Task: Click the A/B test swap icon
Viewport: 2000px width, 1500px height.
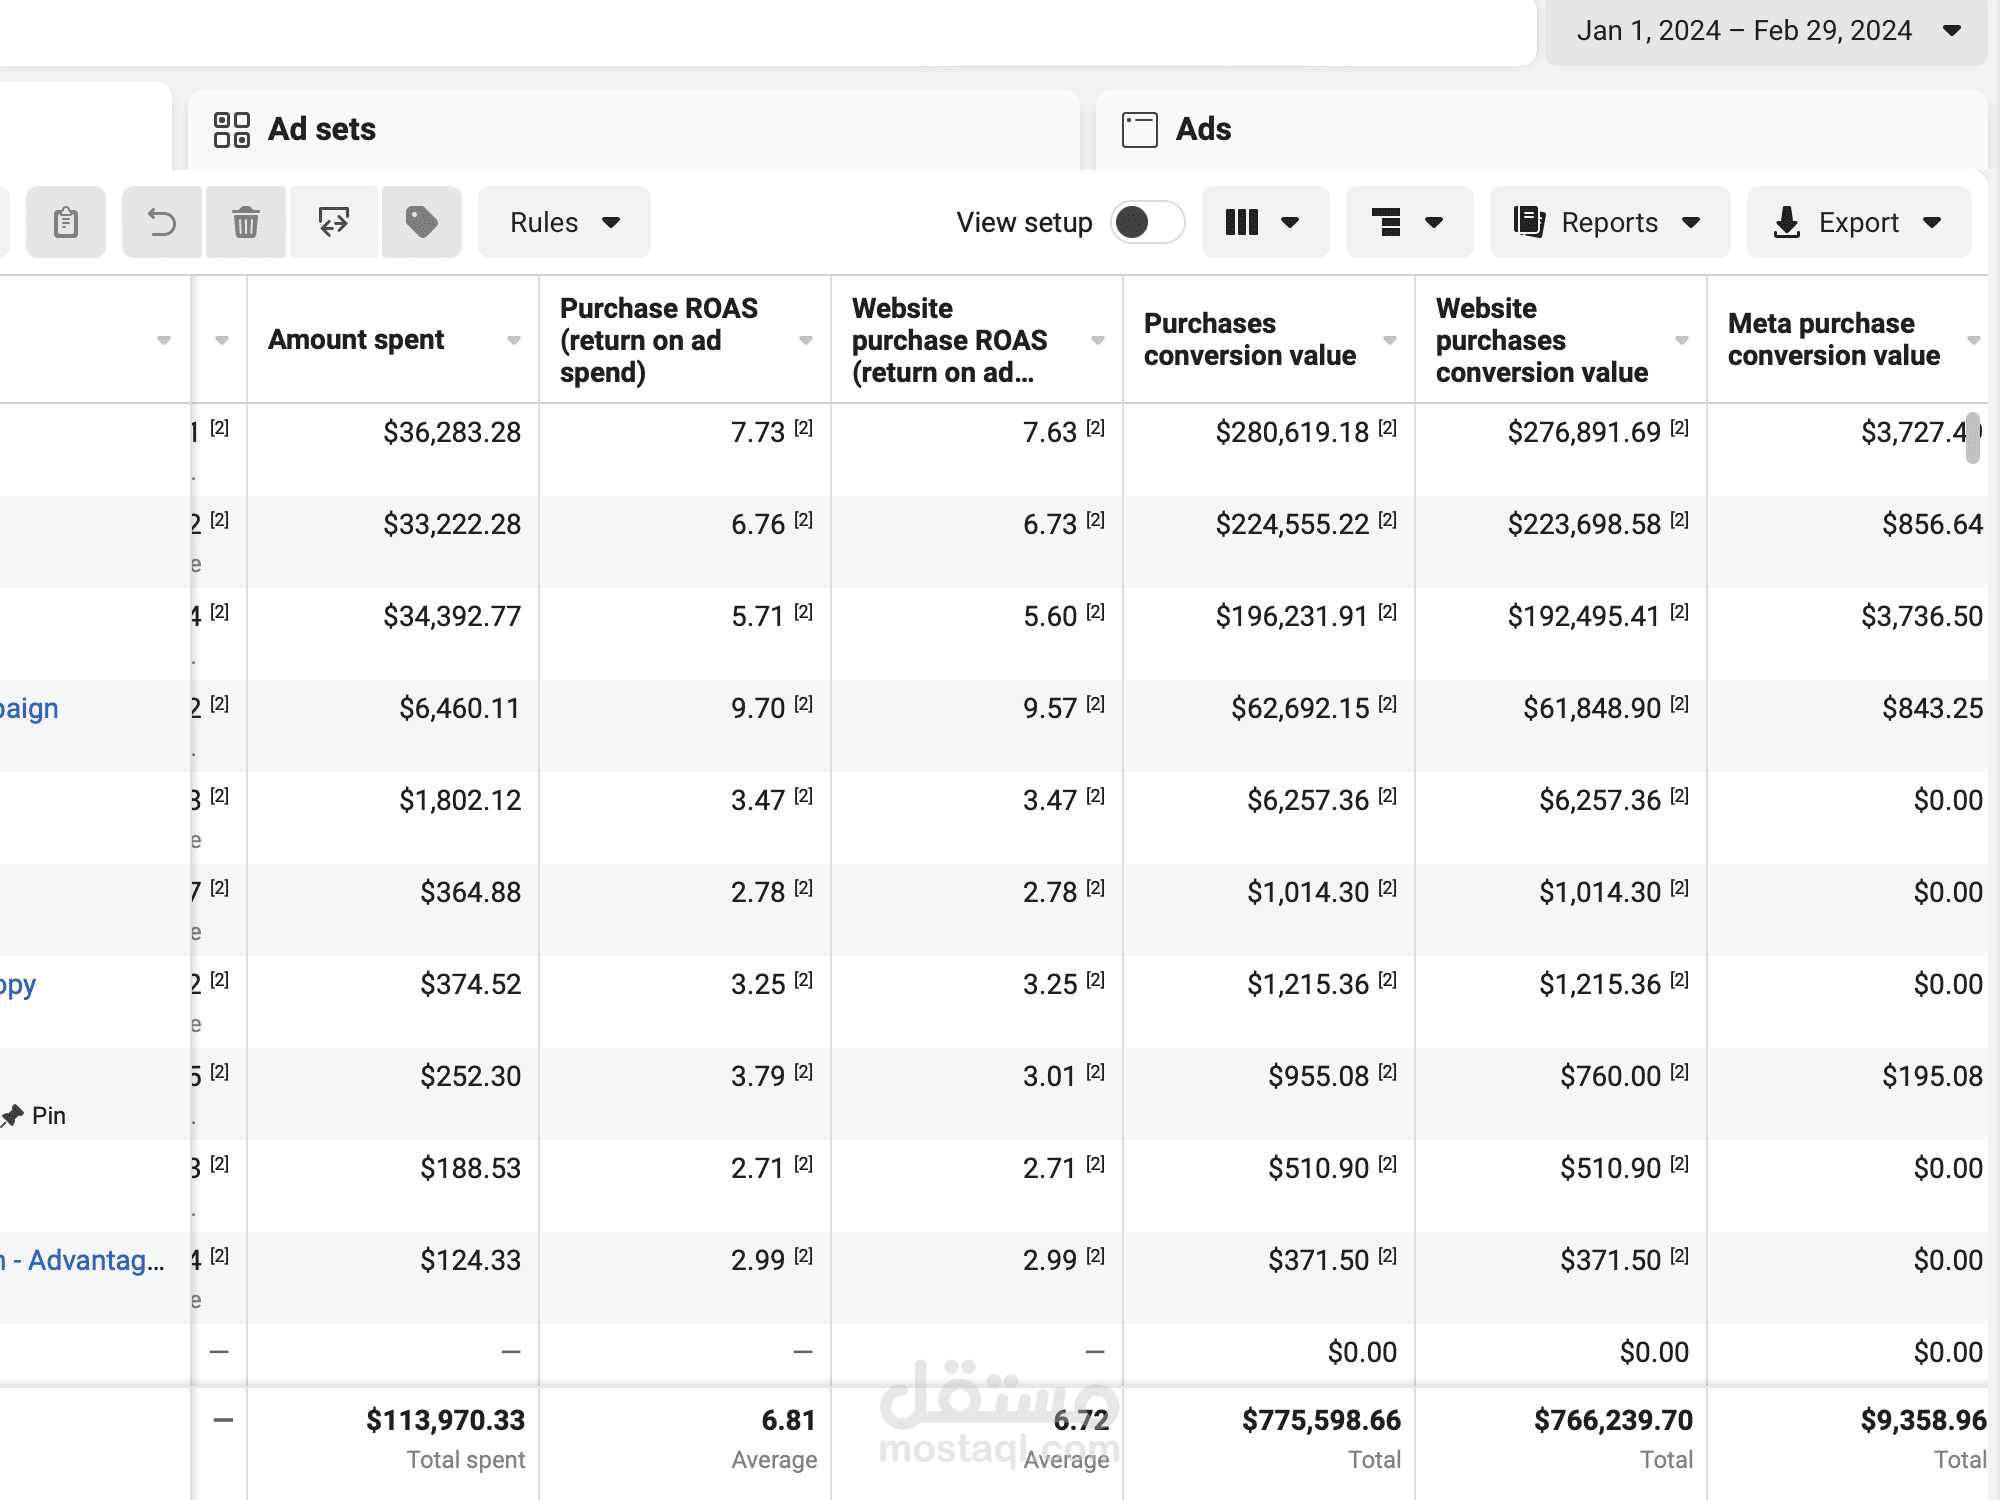Action: (x=334, y=222)
